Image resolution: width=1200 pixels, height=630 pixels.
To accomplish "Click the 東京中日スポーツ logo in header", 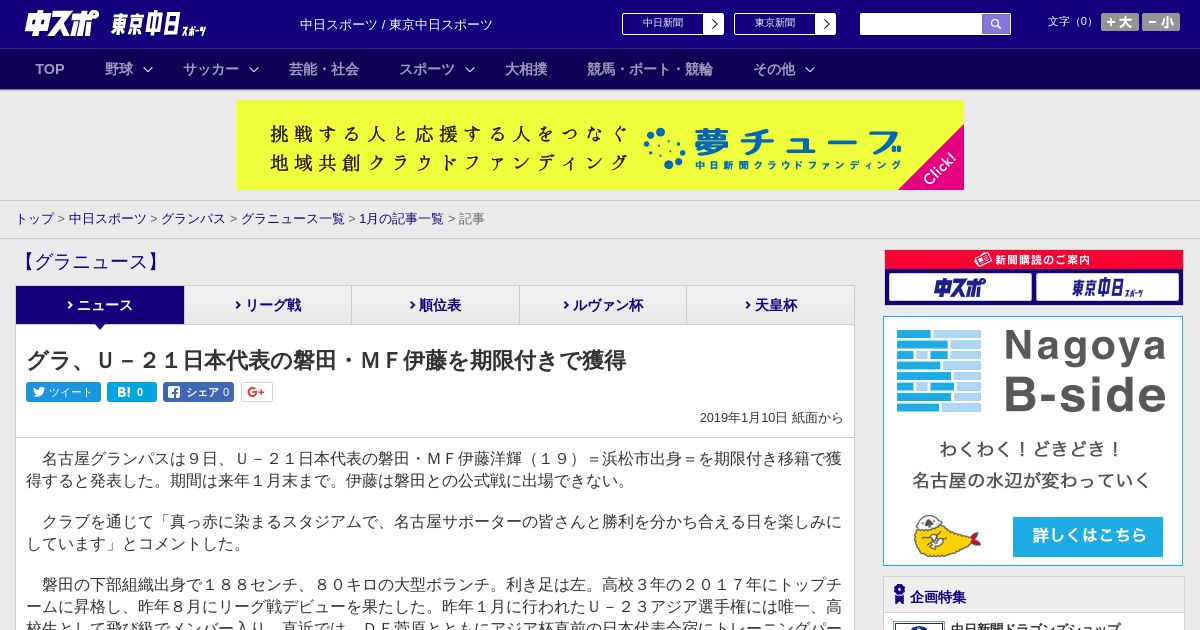I will click(159, 24).
